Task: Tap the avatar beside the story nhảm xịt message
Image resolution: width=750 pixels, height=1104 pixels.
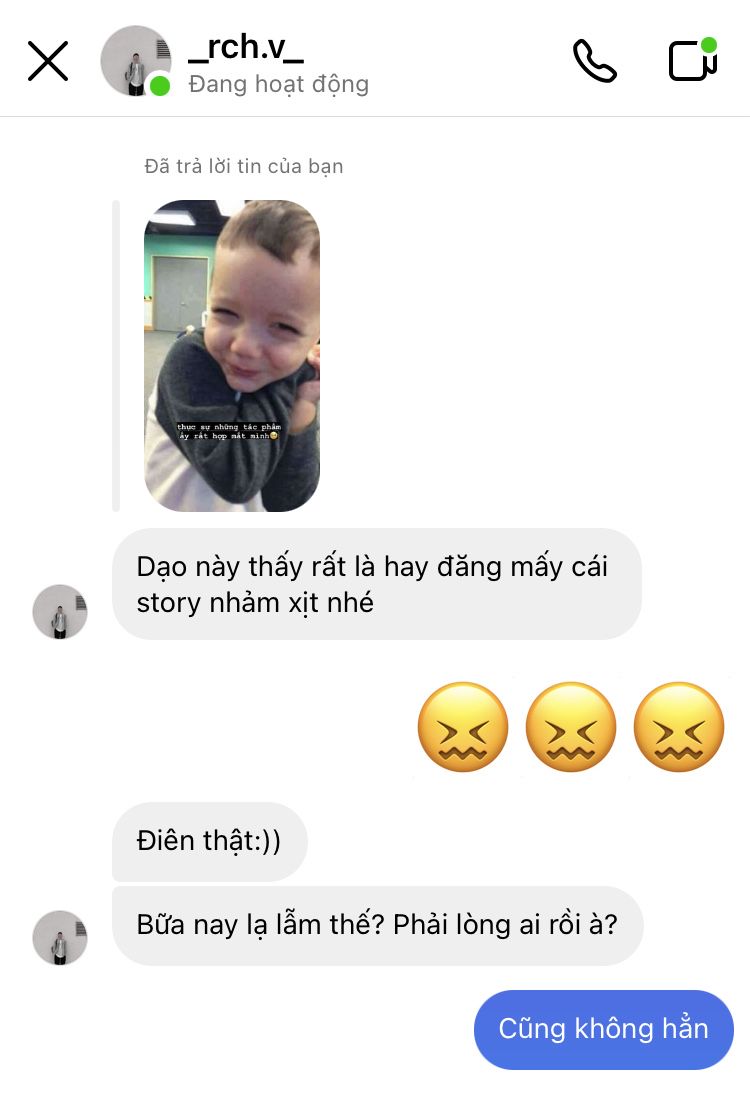Action: click(60, 612)
